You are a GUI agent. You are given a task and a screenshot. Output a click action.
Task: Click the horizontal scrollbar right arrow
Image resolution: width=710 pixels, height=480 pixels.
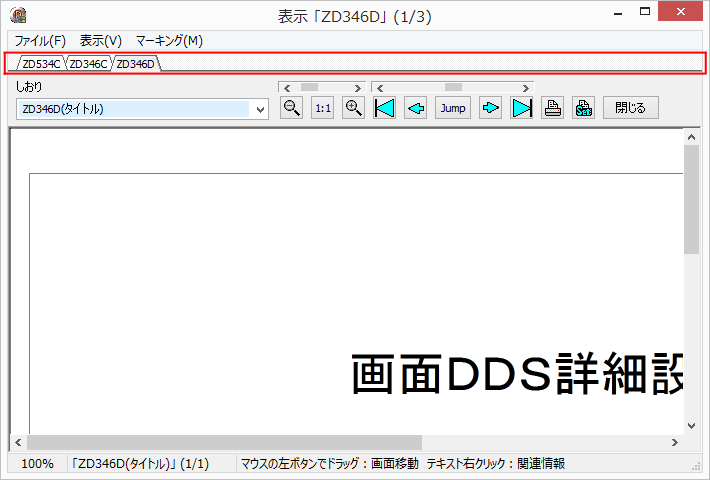[675, 442]
